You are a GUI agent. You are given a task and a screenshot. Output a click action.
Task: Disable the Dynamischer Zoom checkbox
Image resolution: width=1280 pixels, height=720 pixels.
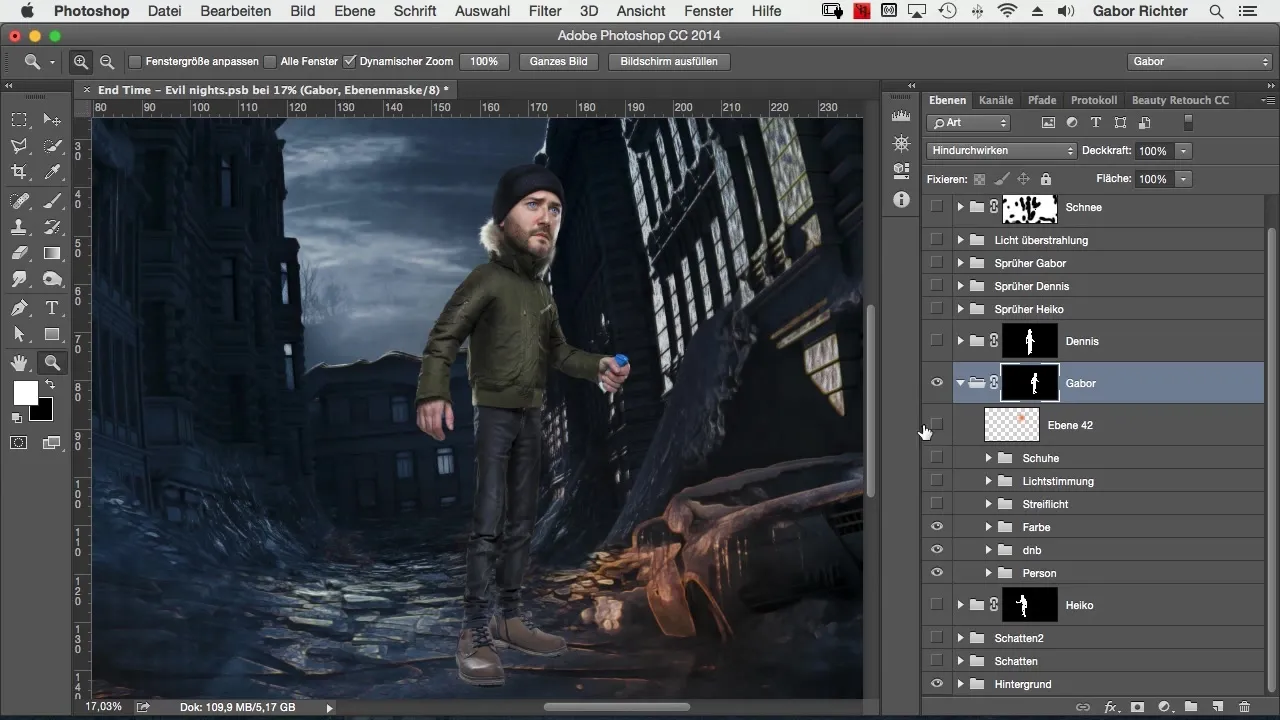tap(349, 62)
